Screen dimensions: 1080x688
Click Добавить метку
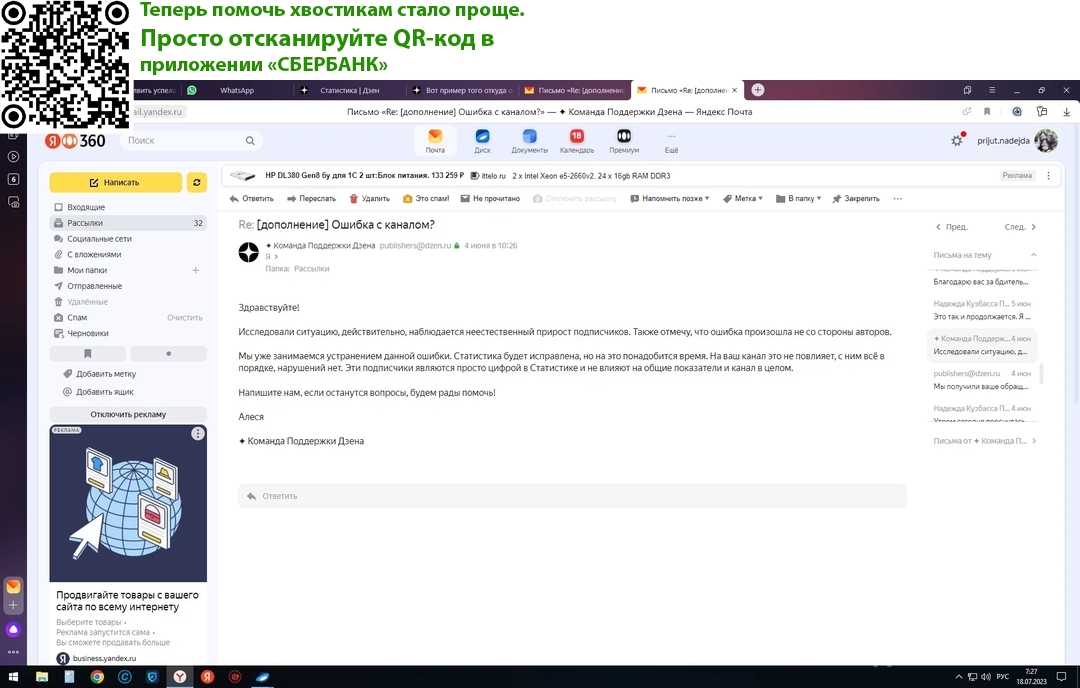(x=100, y=374)
